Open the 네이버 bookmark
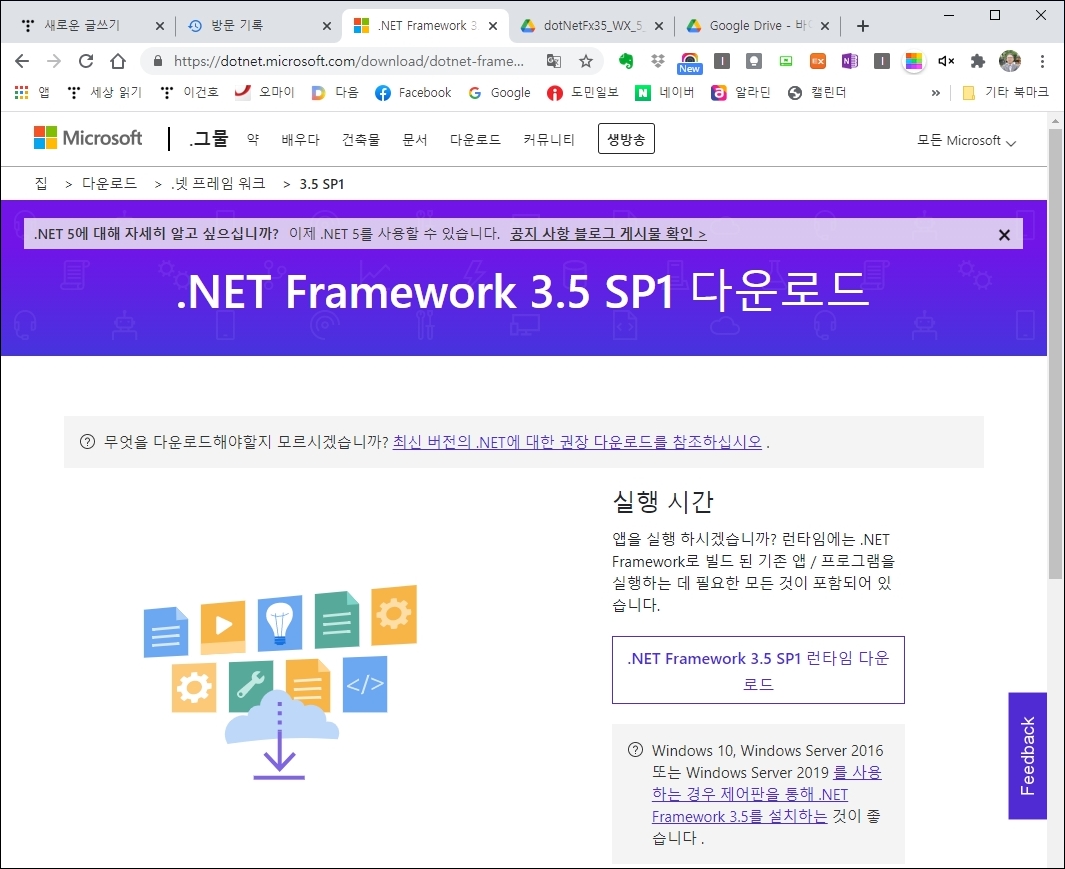This screenshot has height=869, width=1065. pos(664,92)
